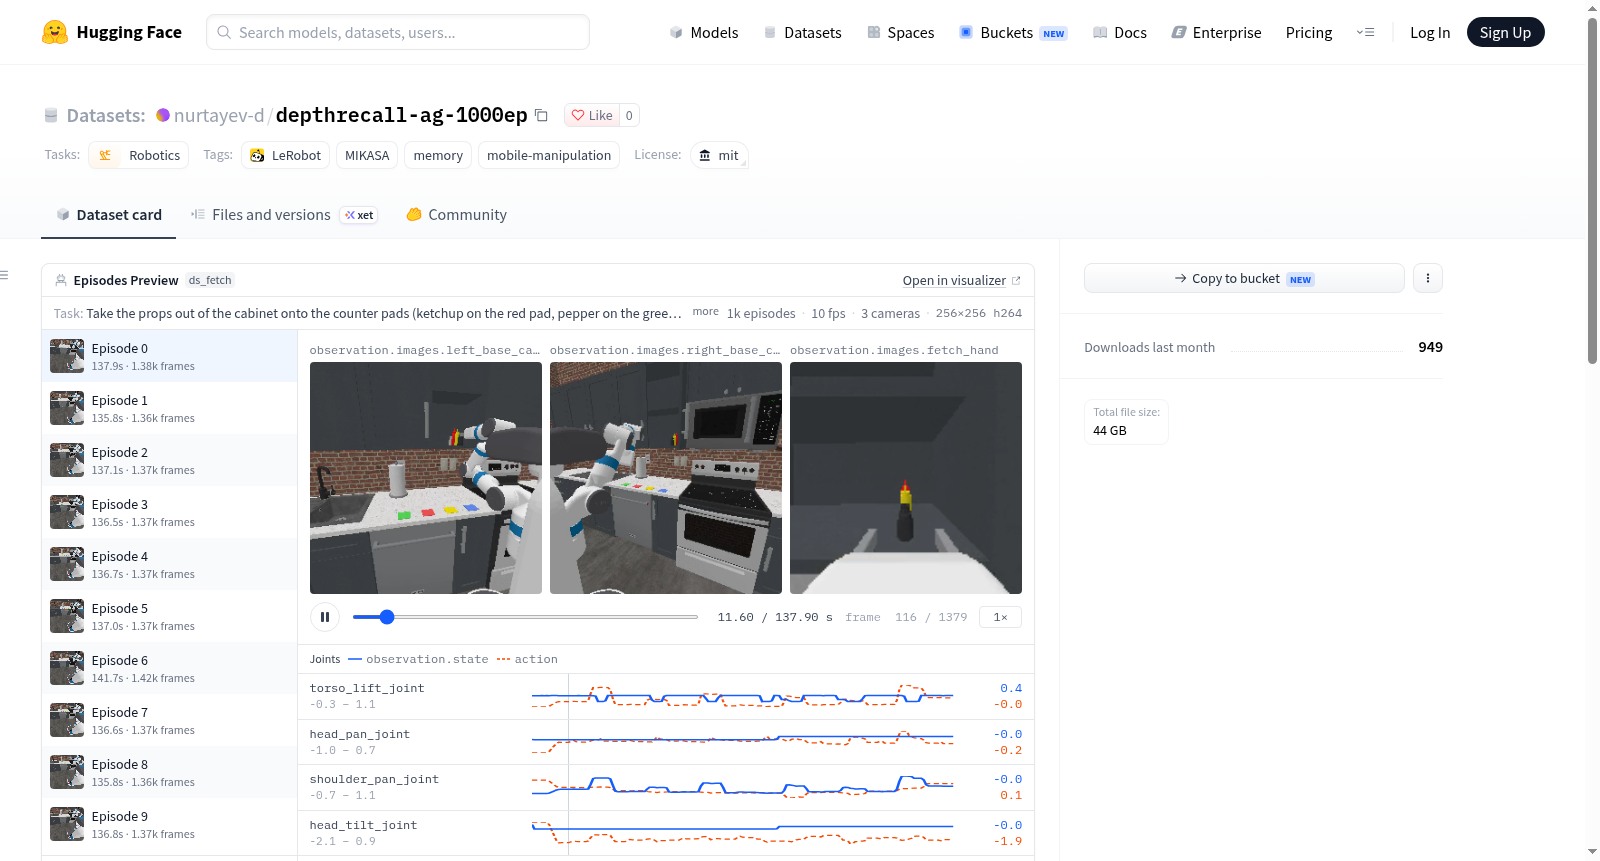Open the Models page
1600x861 pixels.
point(704,32)
